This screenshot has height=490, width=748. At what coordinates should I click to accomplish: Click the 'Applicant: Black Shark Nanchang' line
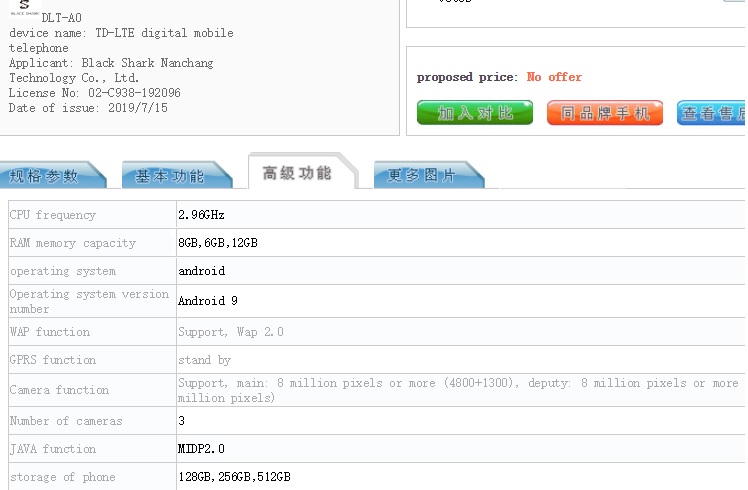111,63
